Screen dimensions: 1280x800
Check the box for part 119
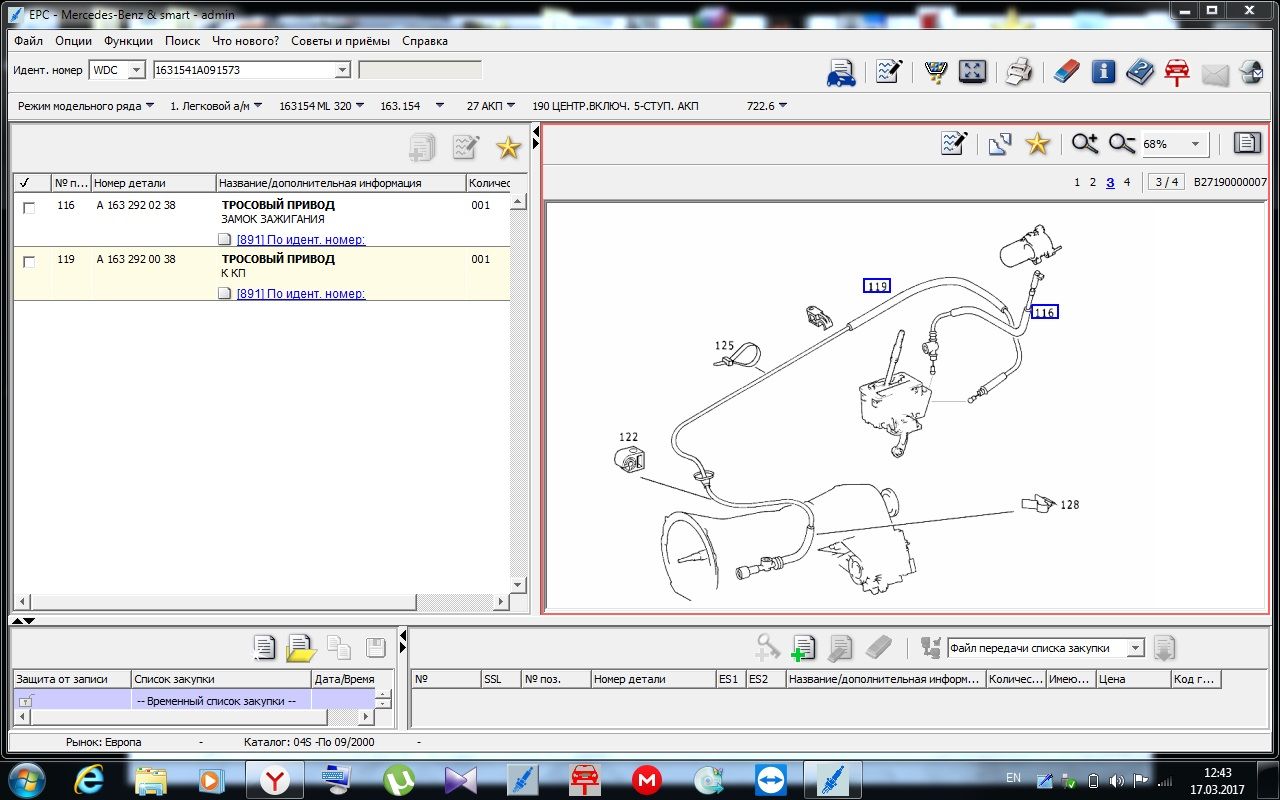coord(29,262)
